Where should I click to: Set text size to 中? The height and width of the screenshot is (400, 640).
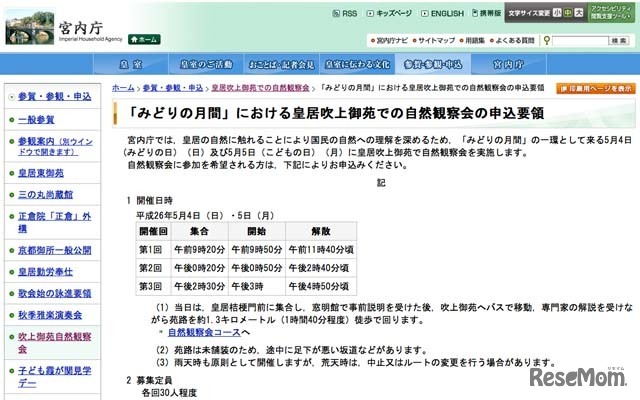(568, 13)
